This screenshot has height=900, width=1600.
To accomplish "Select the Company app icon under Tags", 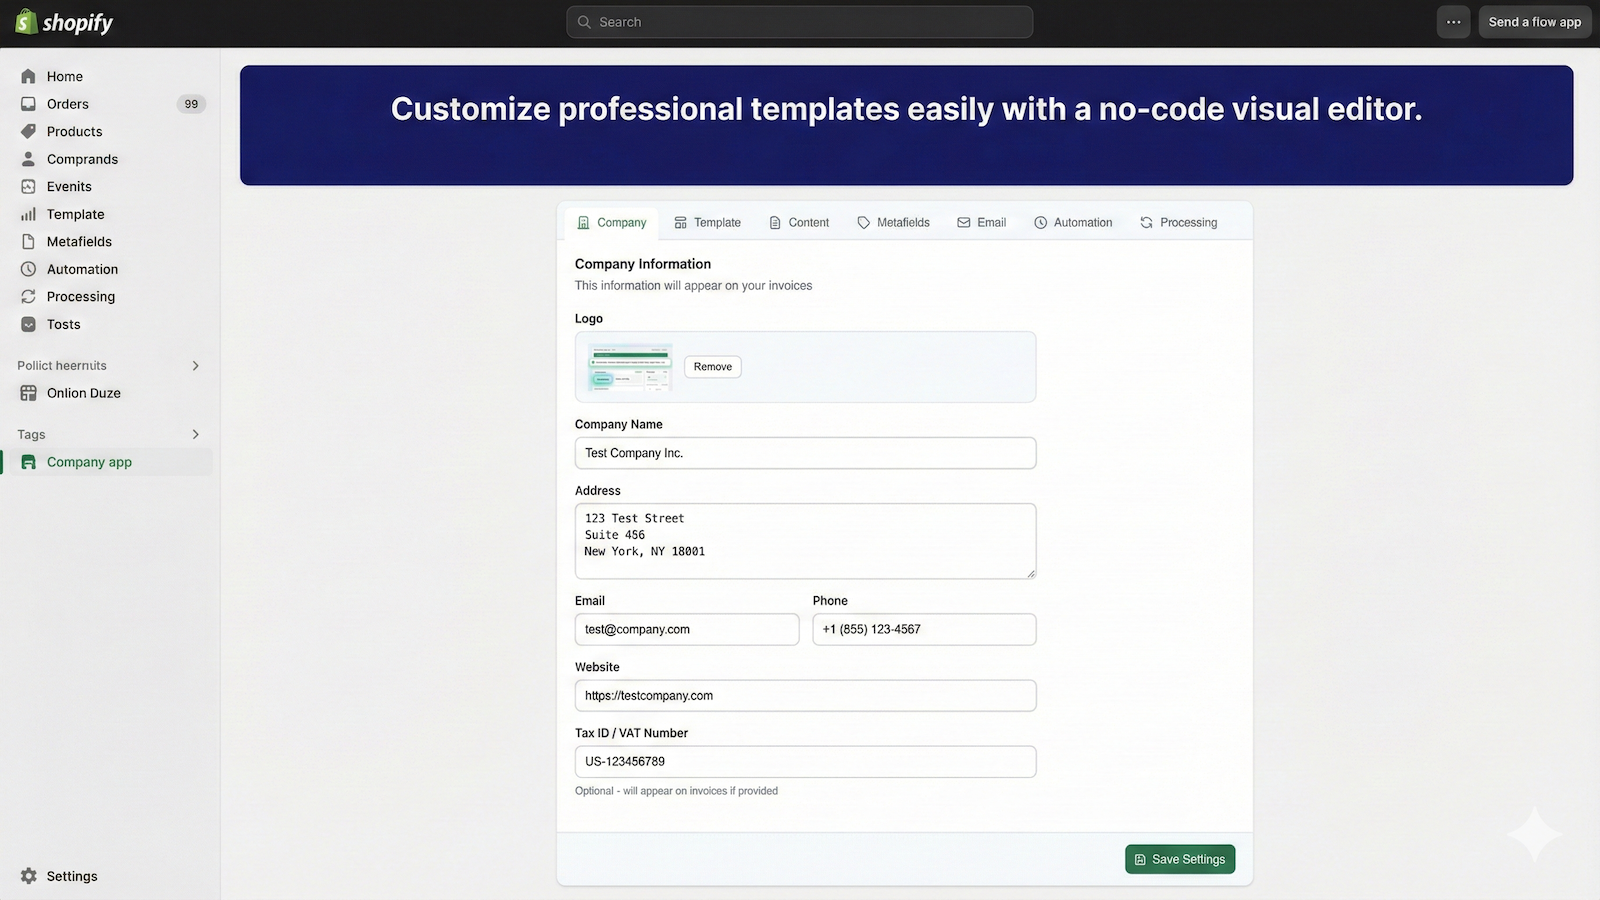I will pos(28,461).
